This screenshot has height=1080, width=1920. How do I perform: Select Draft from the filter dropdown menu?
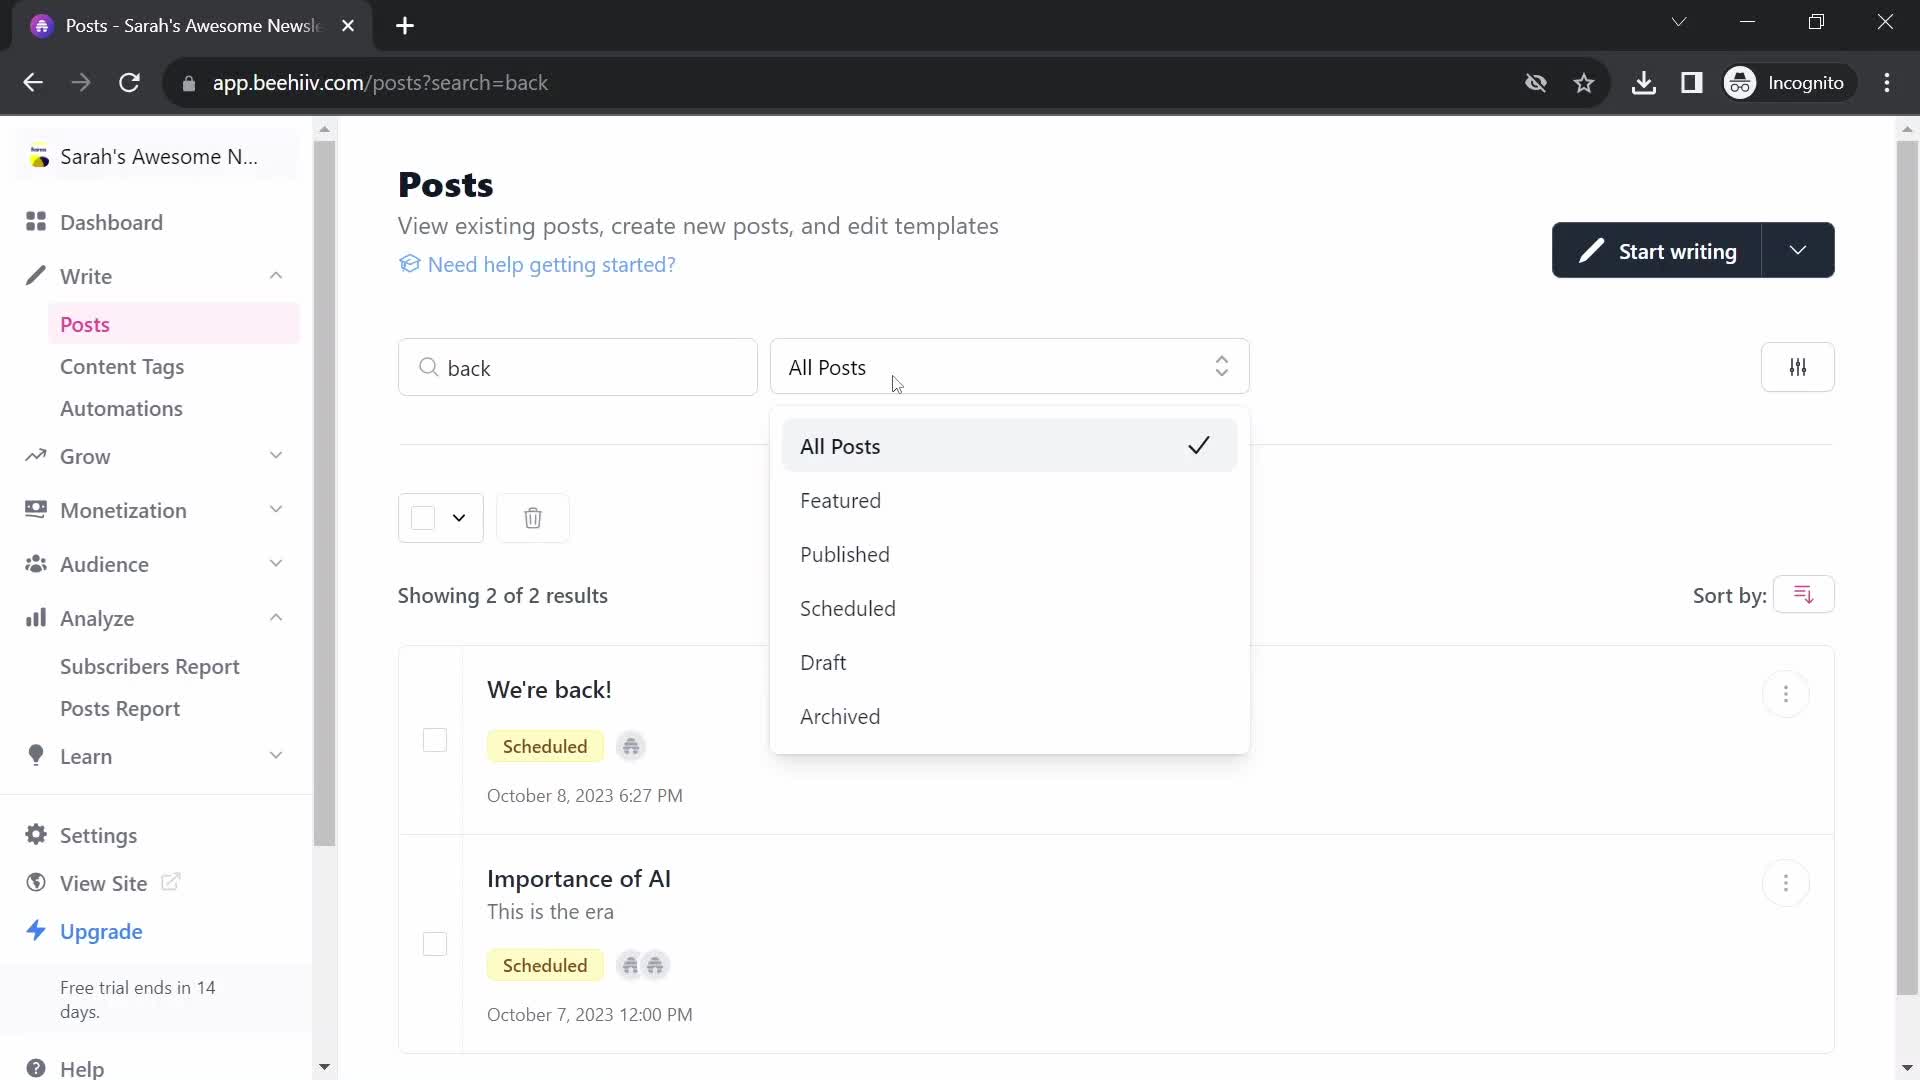coord(825,661)
